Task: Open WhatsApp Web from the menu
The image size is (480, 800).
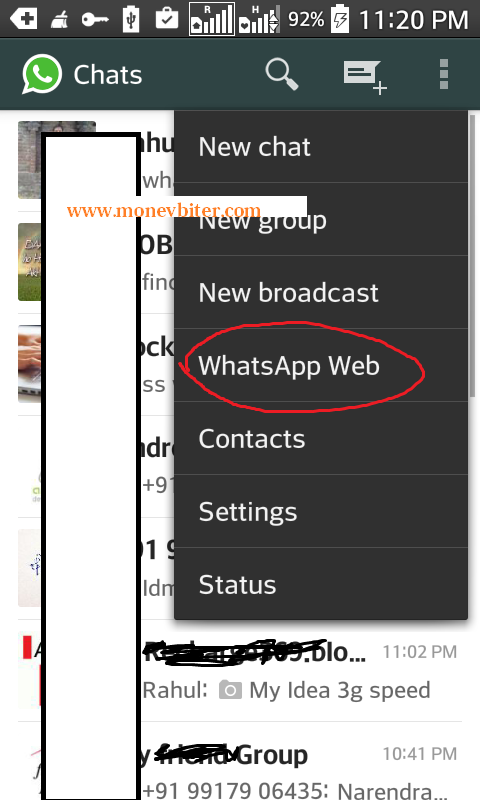Action: click(321, 365)
